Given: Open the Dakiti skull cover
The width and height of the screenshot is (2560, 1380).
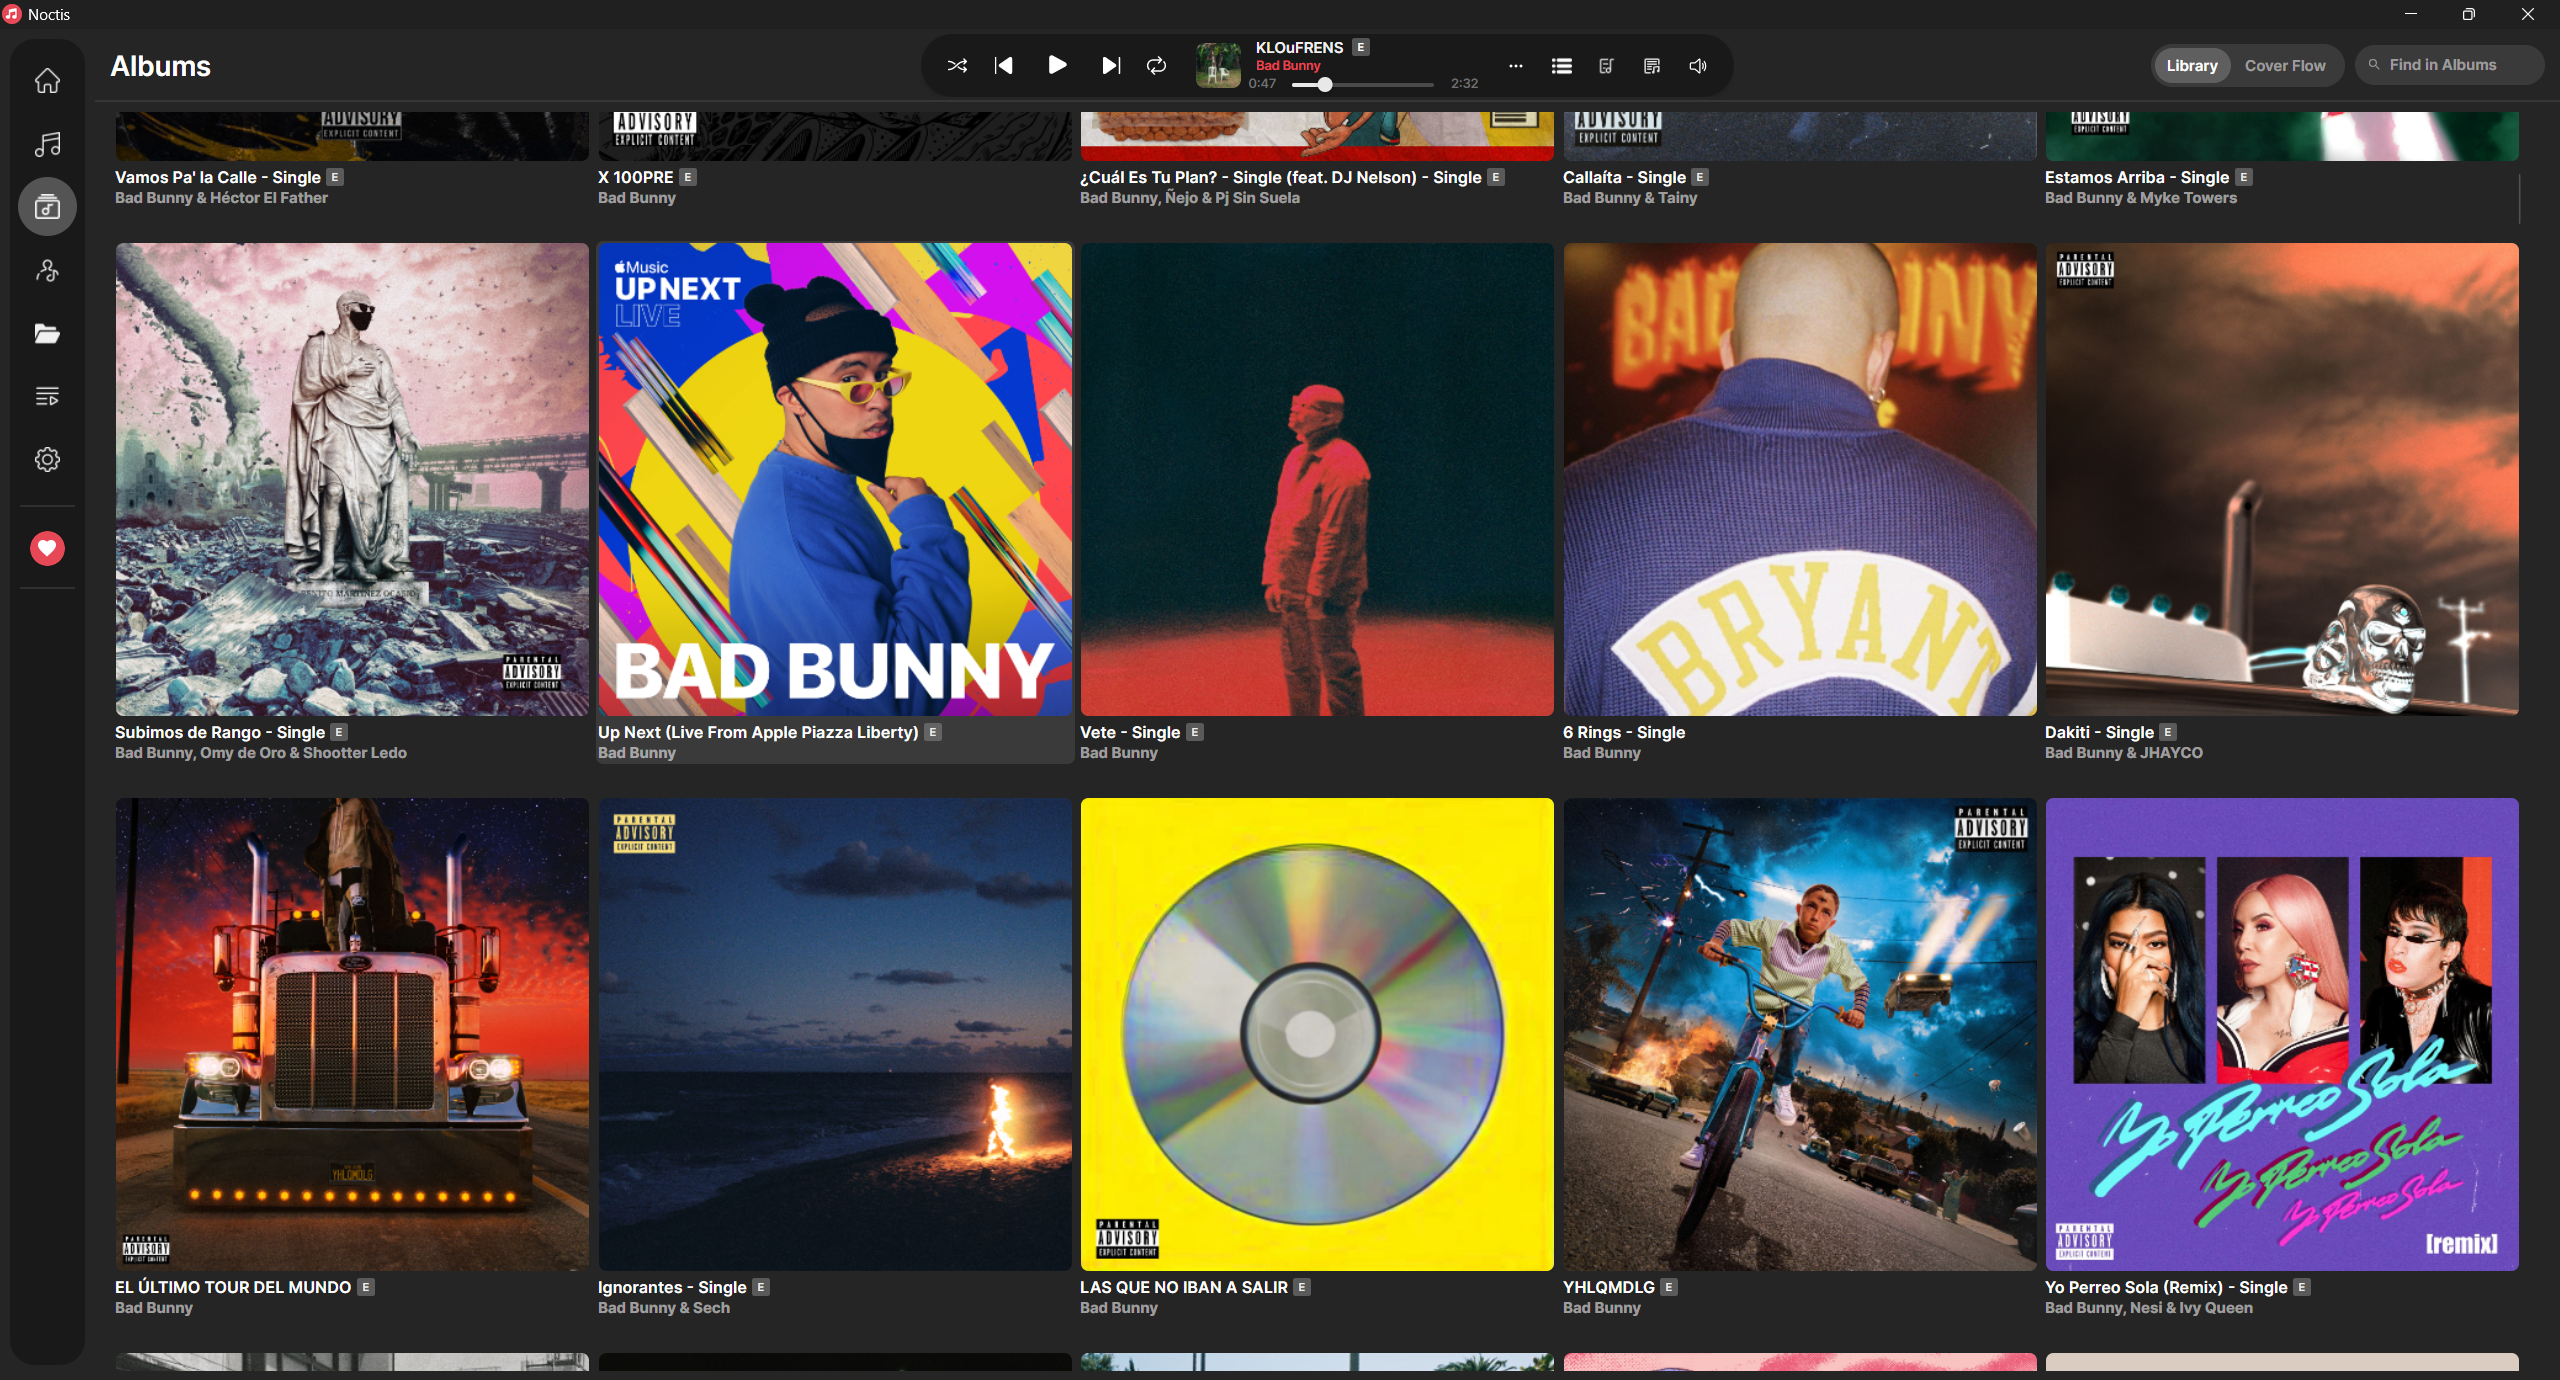Looking at the screenshot, I should click(x=2282, y=479).
